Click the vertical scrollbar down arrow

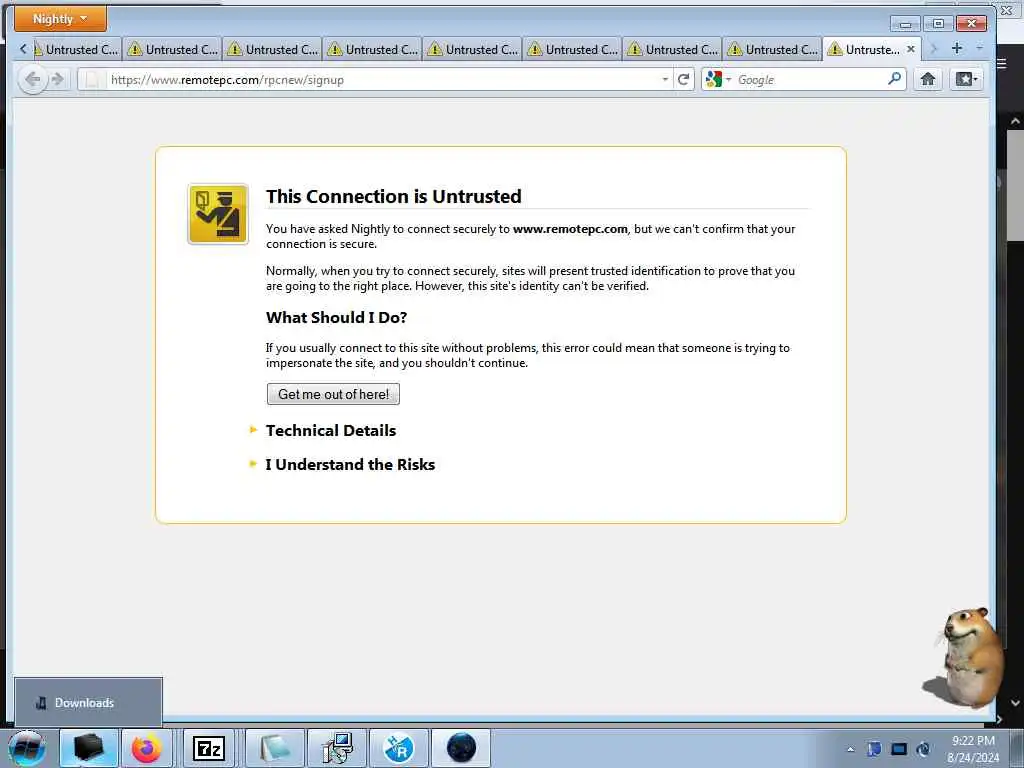[x=1015, y=703]
